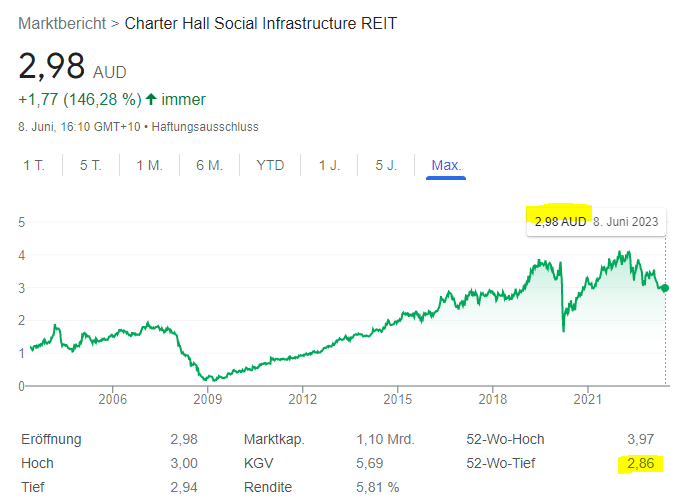Open the Haftungsausschluss disclaimer link
679x503 pixels.
210,127
